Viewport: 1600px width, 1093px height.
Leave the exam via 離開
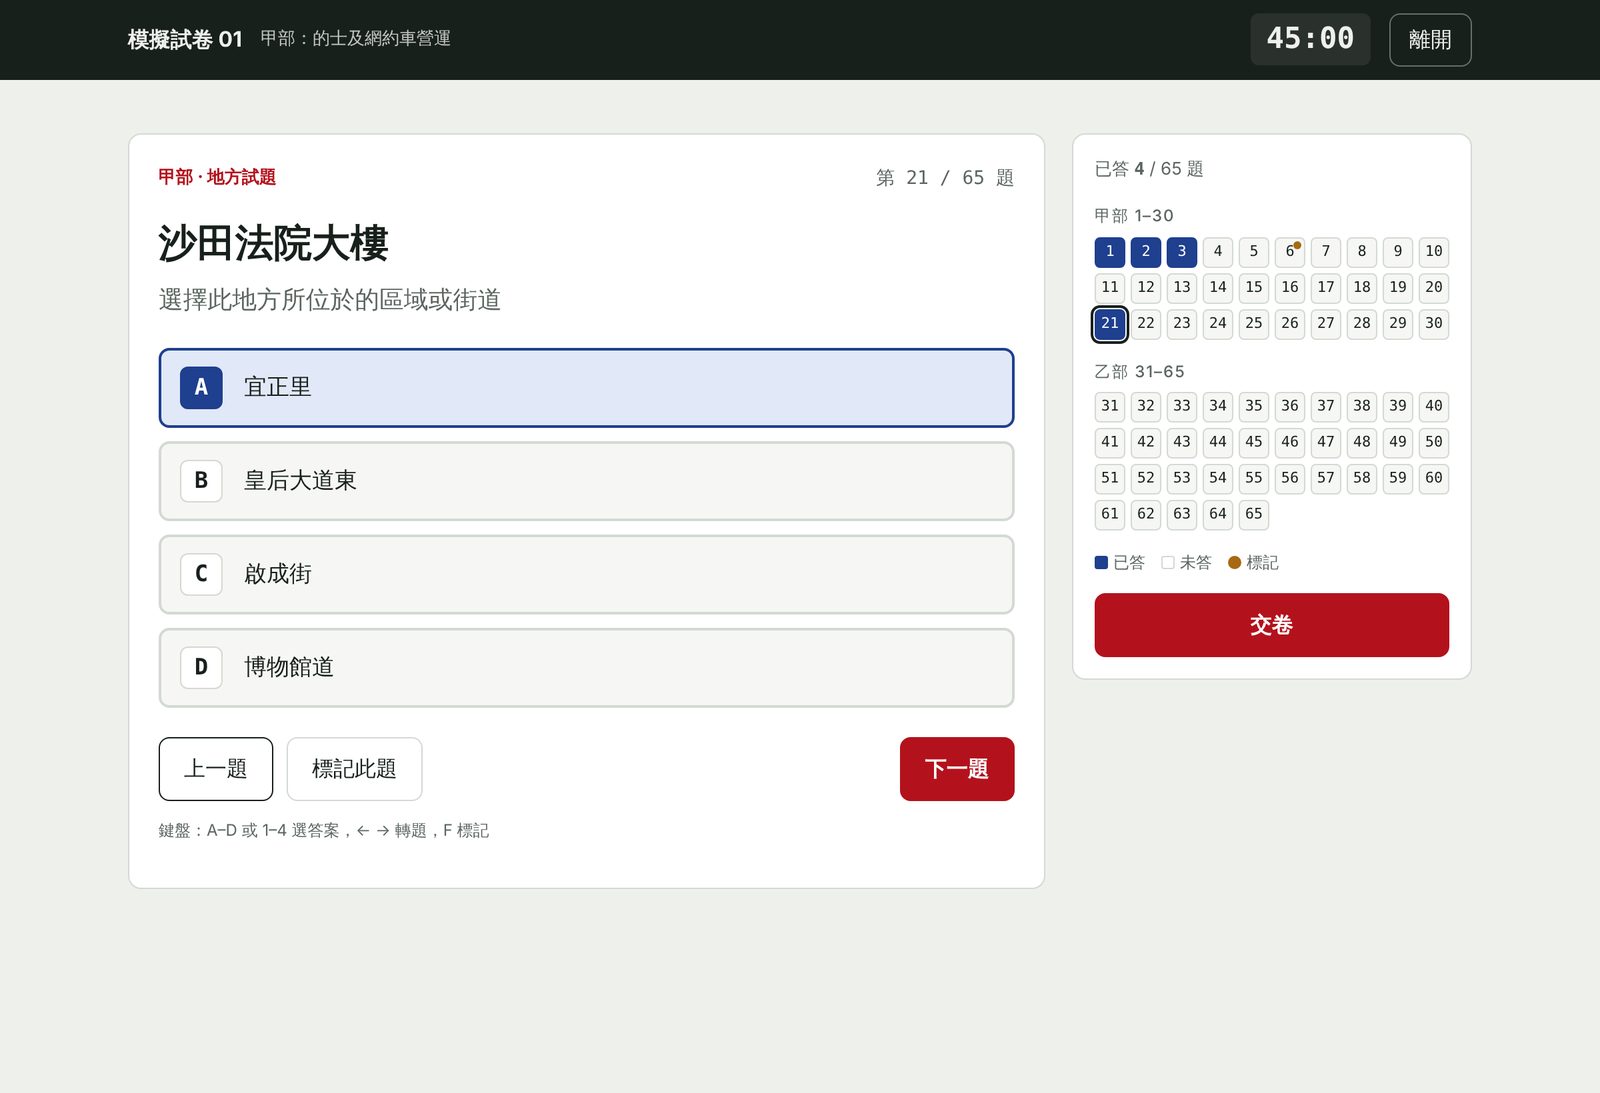tap(1430, 40)
